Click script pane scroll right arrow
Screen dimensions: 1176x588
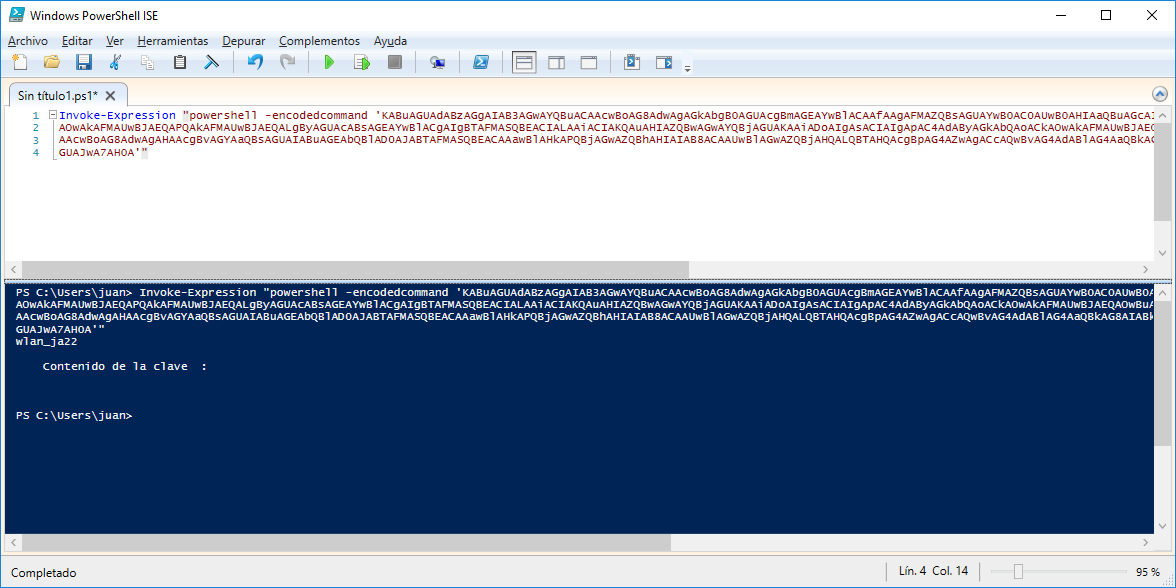[1145, 268]
